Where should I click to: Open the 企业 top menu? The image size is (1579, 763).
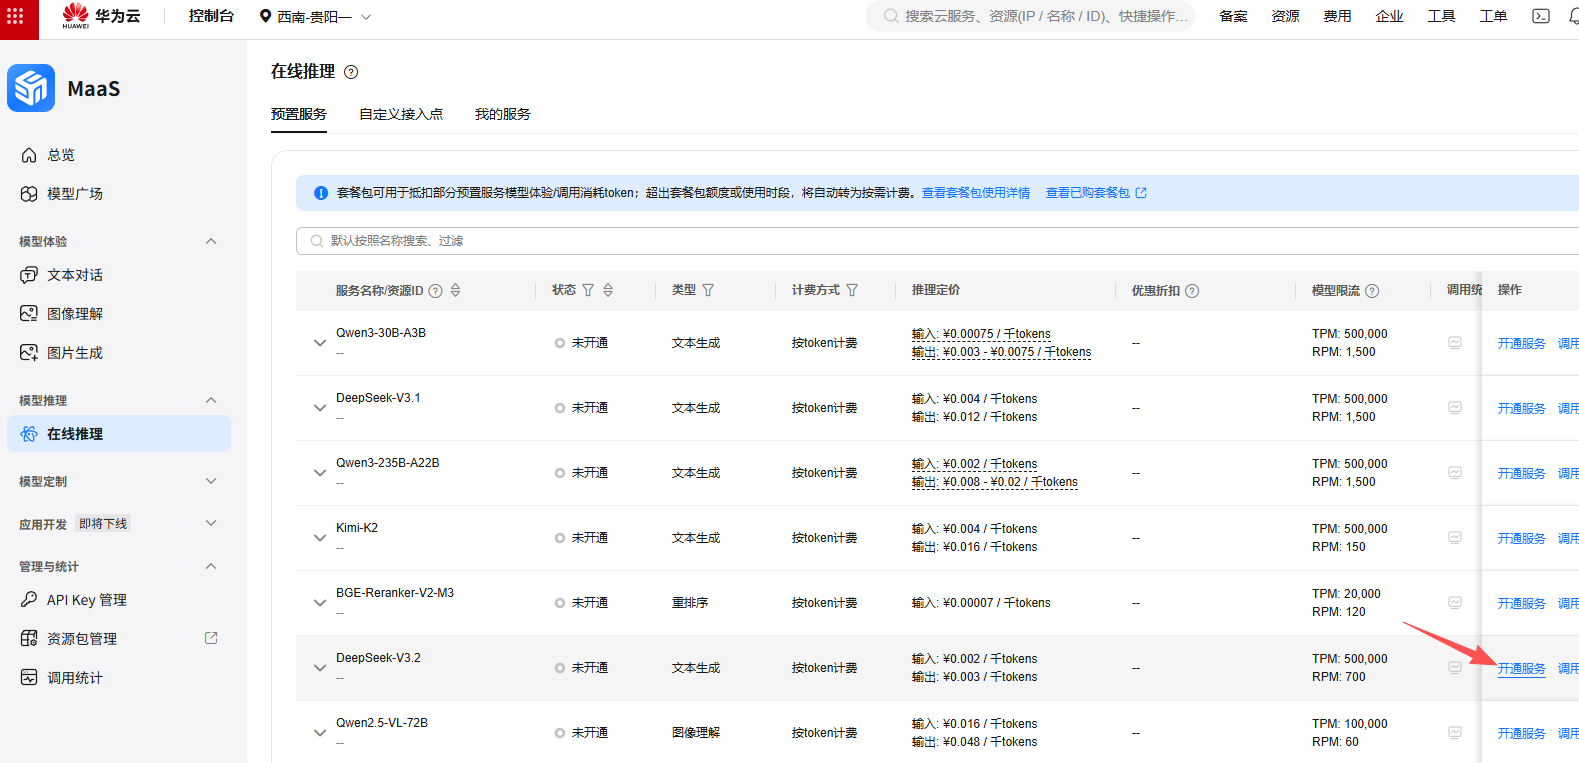point(1389,16)
